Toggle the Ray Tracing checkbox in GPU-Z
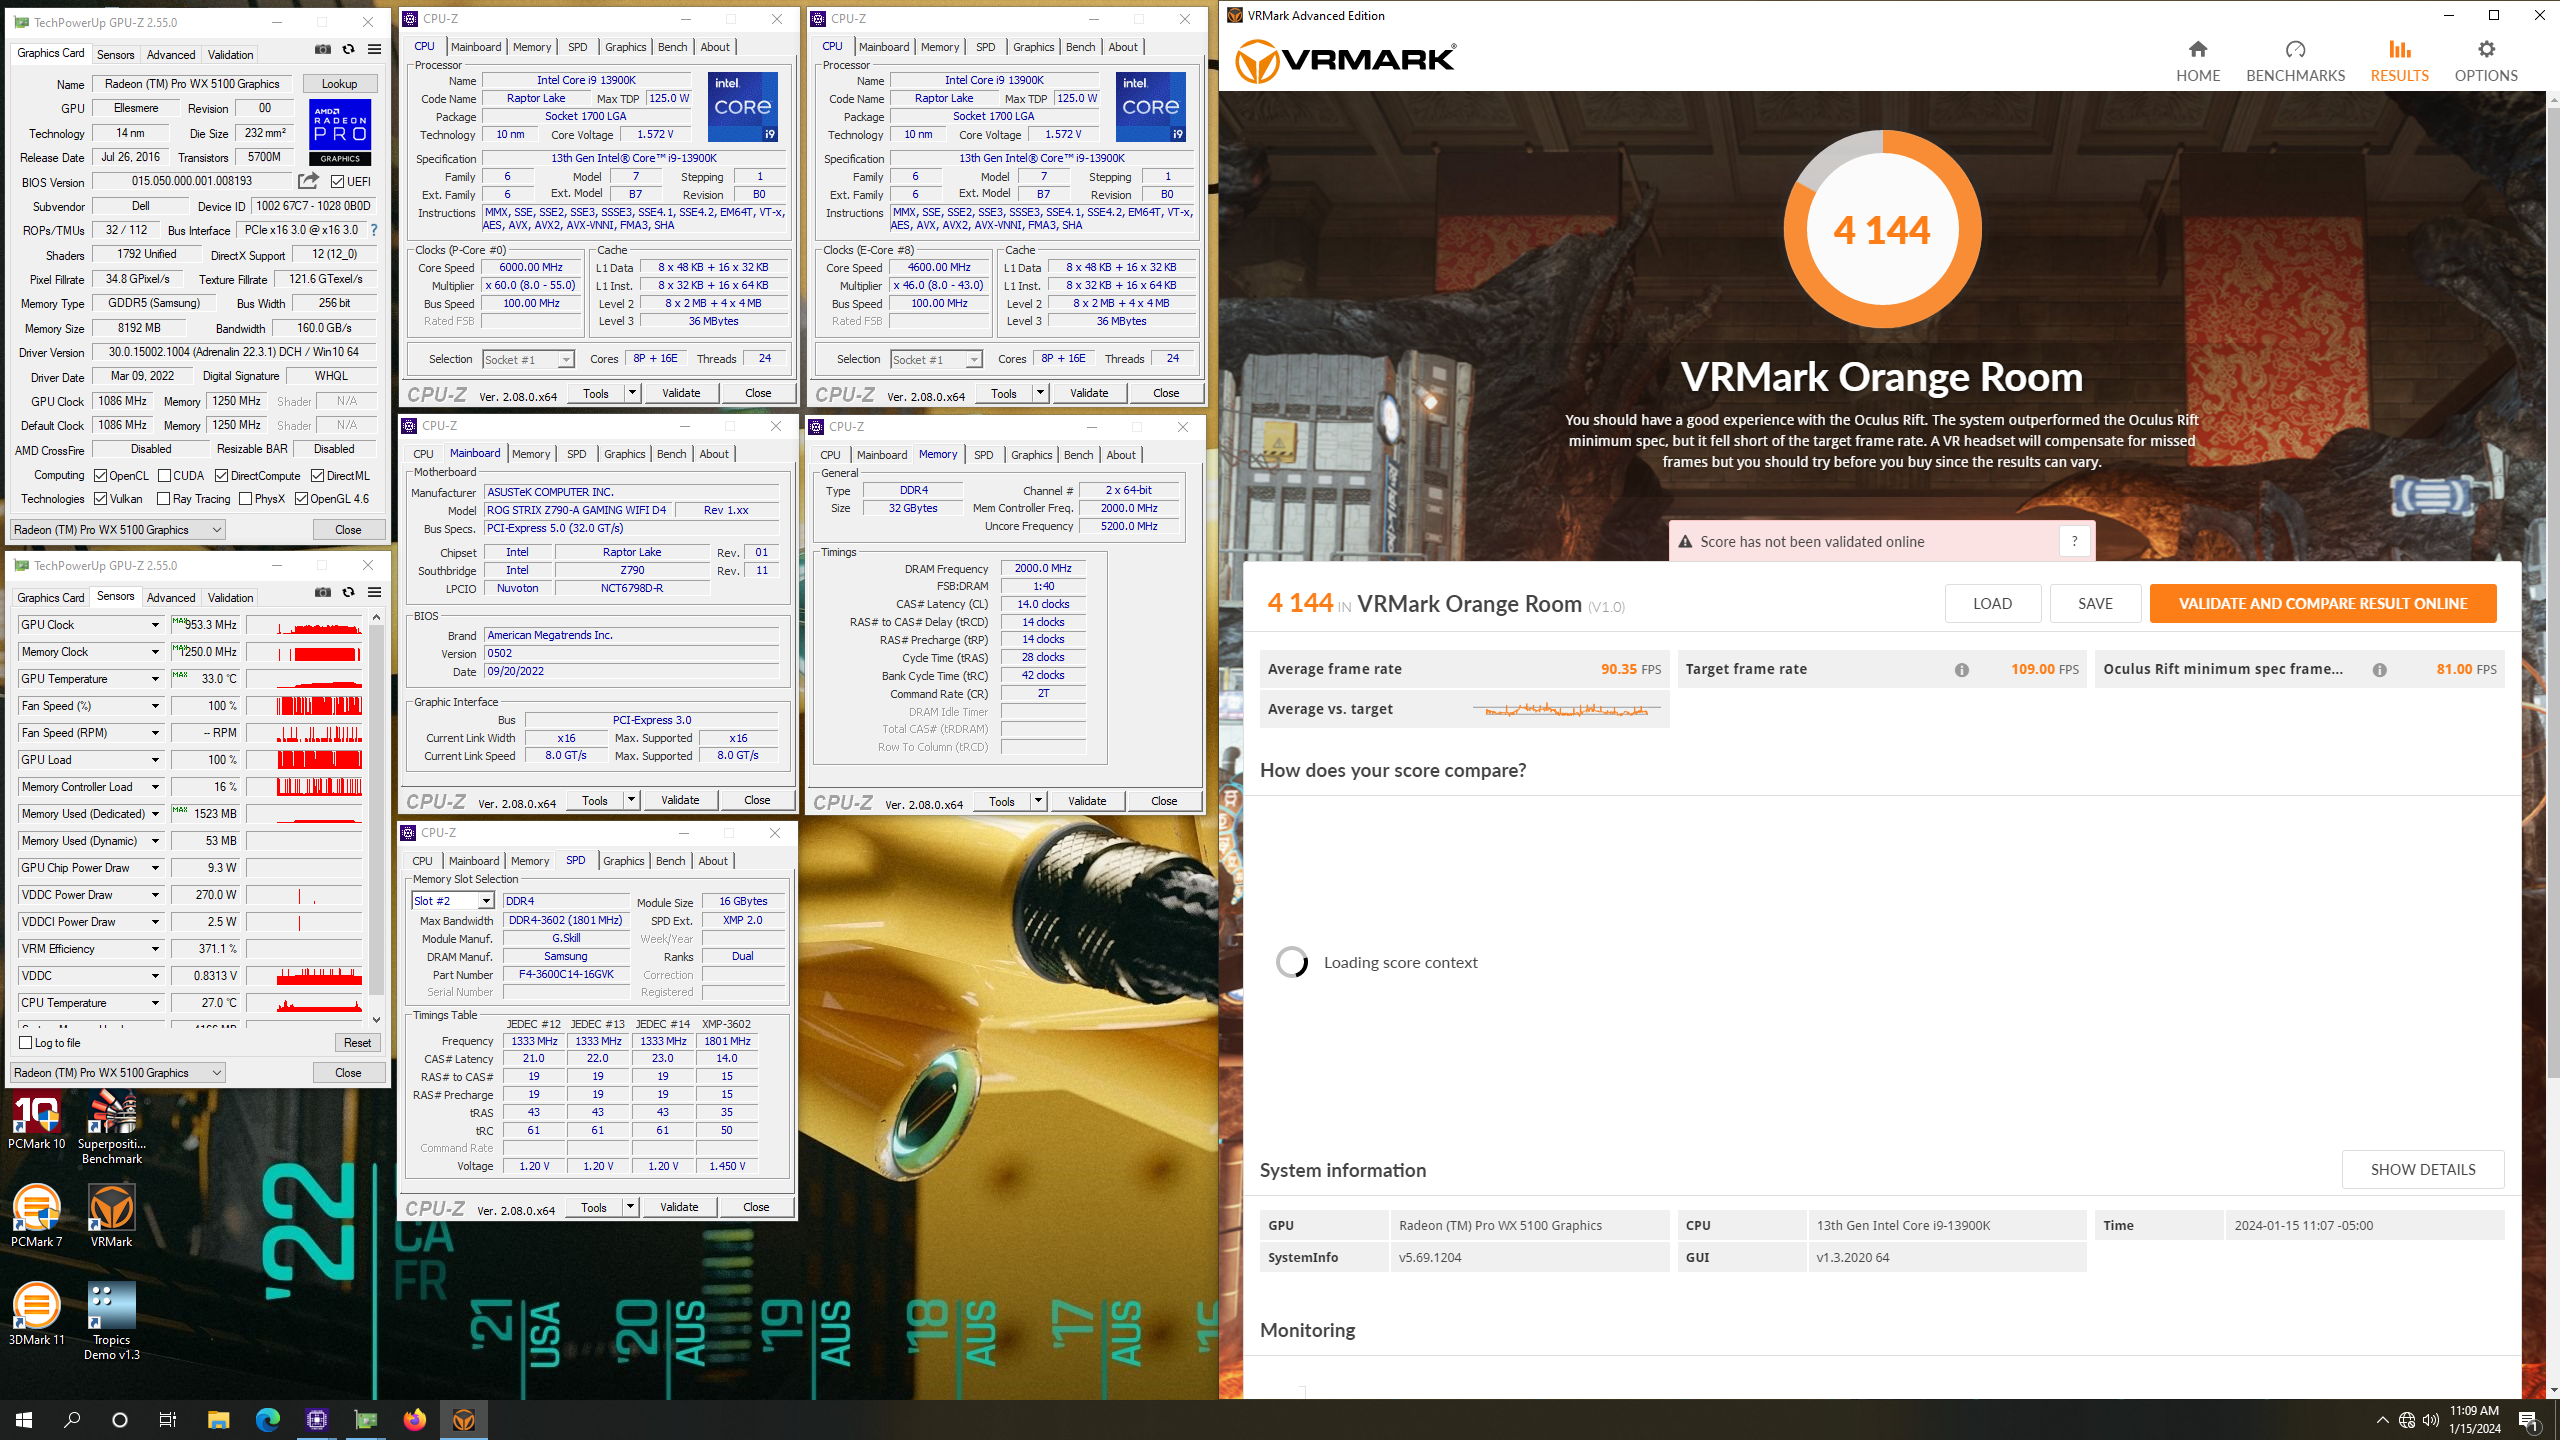Viewport: 2560px width, 1440px height. click(164, 499)
